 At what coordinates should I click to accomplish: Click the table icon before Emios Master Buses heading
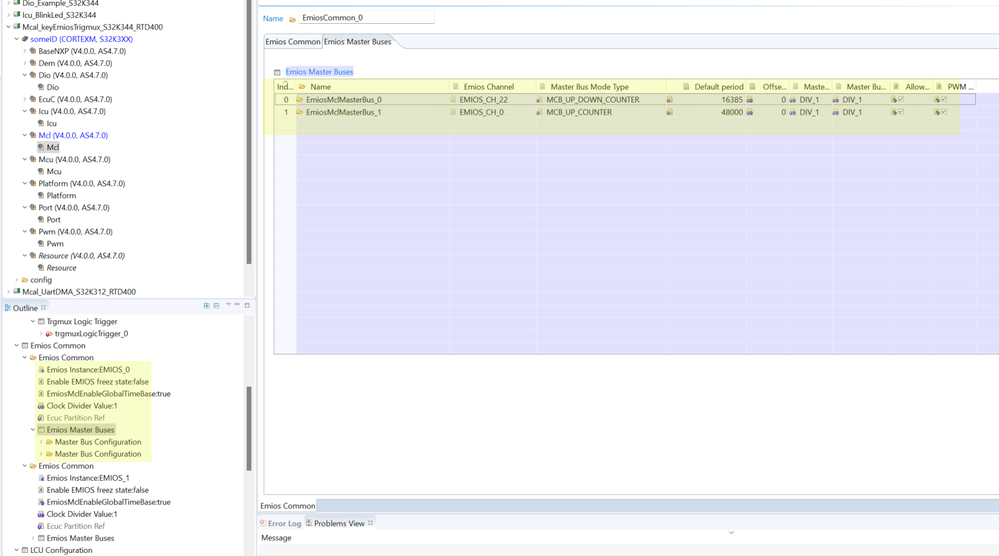[x=277, y=72]
